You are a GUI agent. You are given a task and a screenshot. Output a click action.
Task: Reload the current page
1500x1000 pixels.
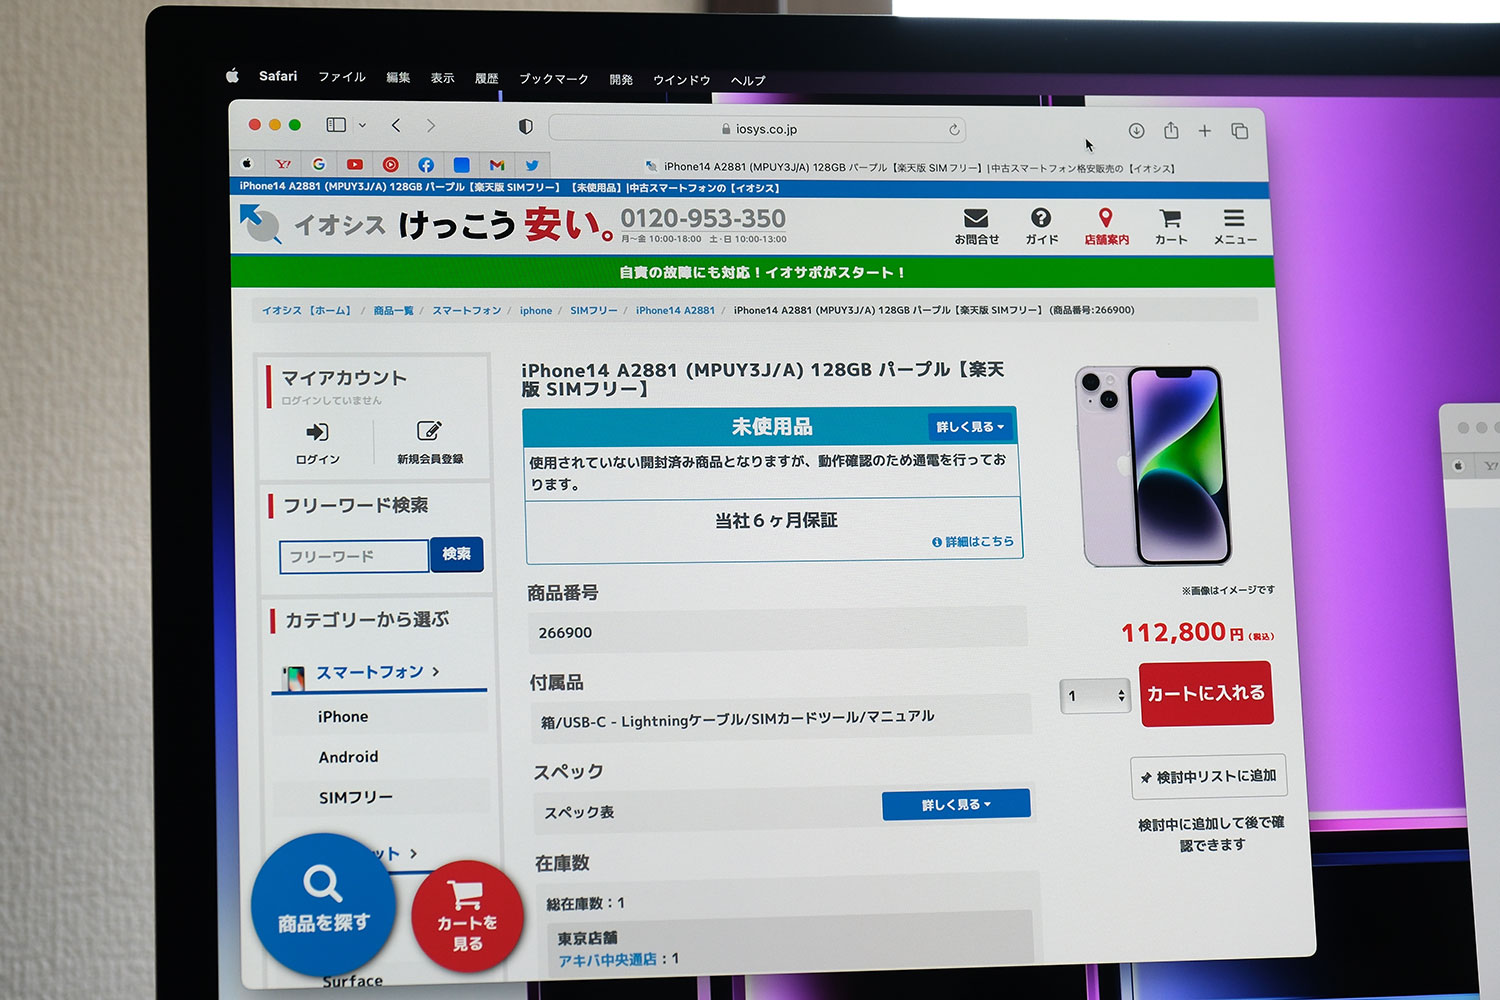[x=954, y=130]
